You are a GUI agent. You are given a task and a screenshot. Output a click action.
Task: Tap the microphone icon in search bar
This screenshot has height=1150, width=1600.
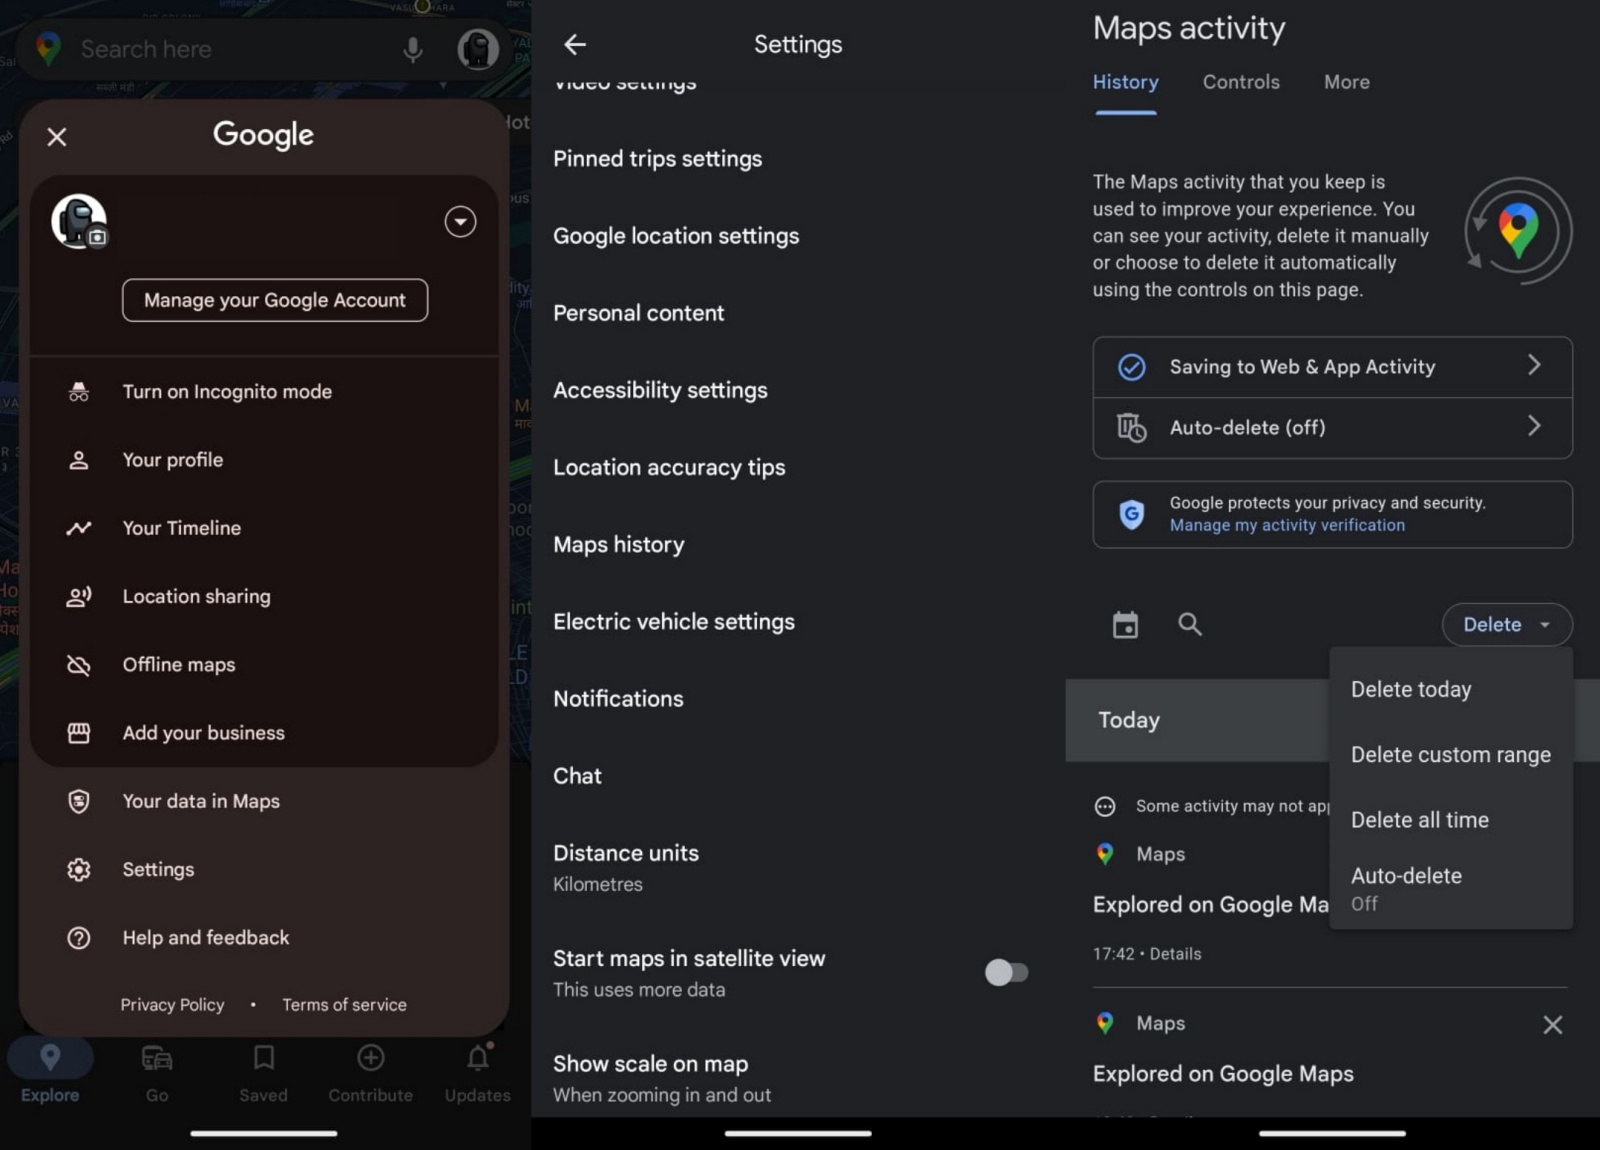[x=412, y=48]
